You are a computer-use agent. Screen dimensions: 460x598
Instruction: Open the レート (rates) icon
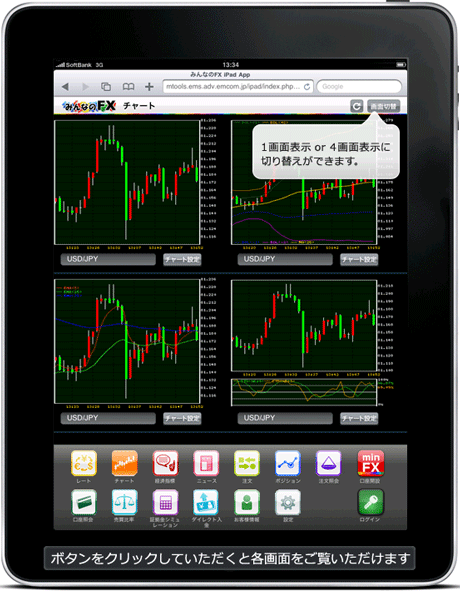coord(84,463)
